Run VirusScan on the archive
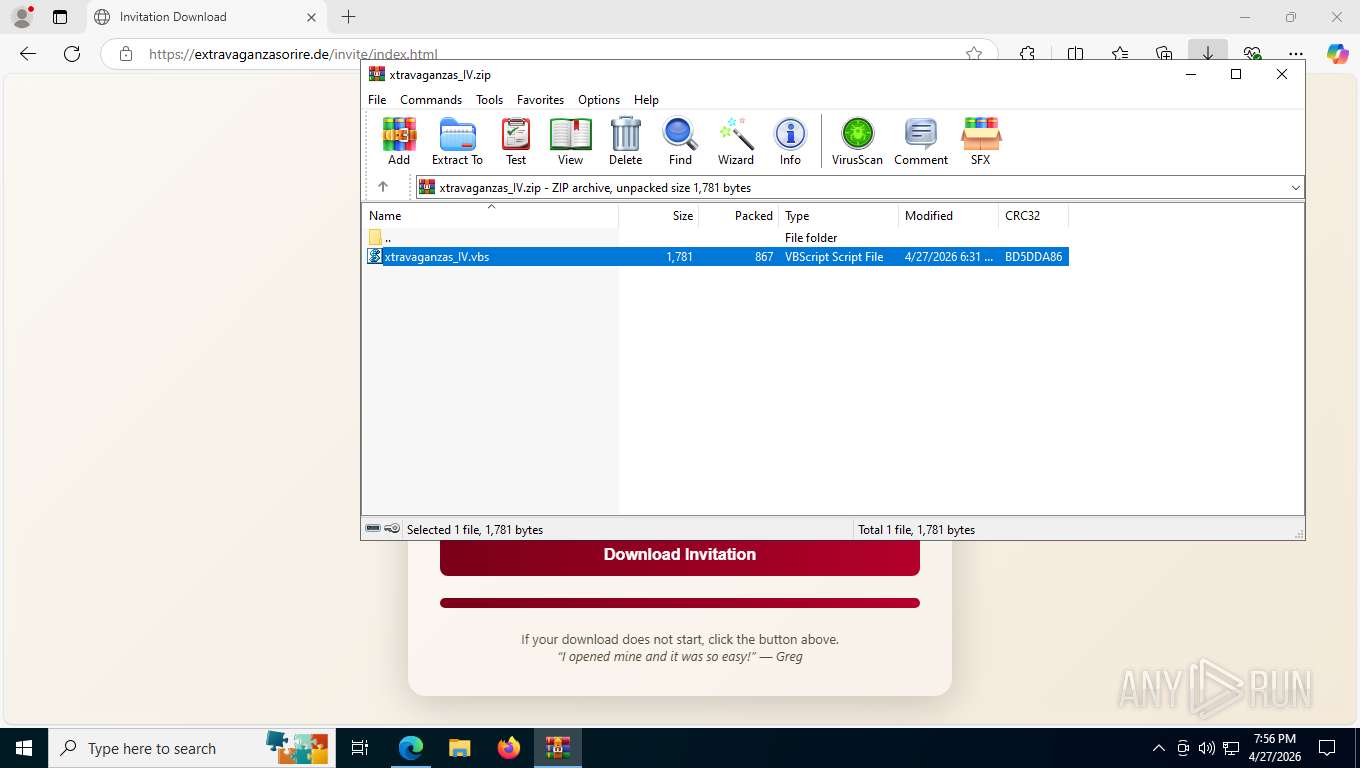 click(x=857, y=141)
